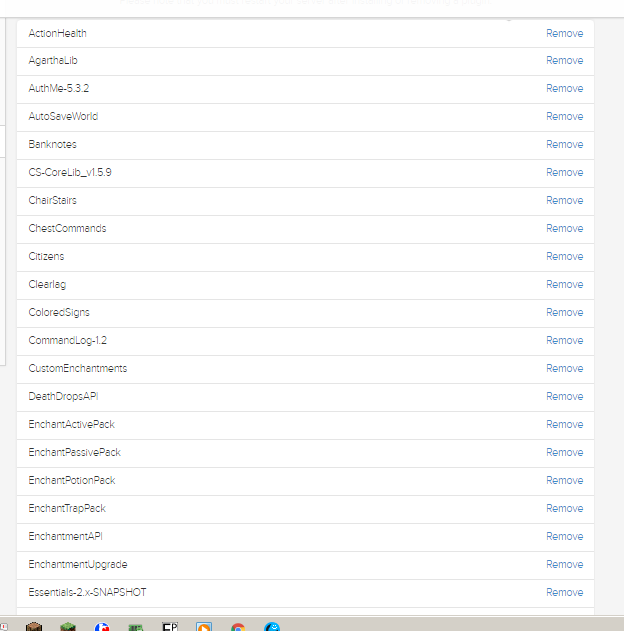
Task: Select the EnchantActivePack plugin name
Action: tap(72, 425)
